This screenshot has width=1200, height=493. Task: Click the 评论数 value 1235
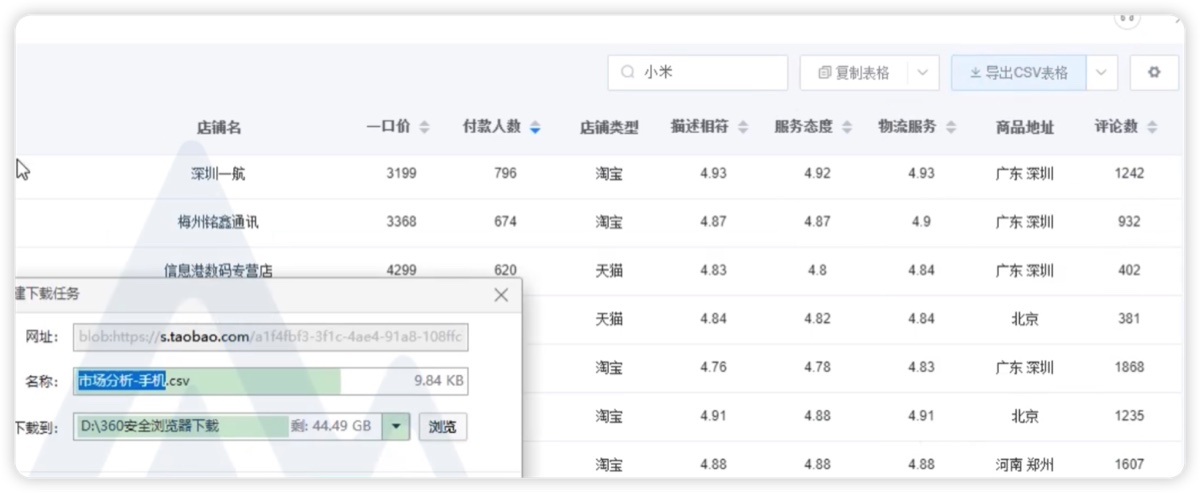[1129, 416]
